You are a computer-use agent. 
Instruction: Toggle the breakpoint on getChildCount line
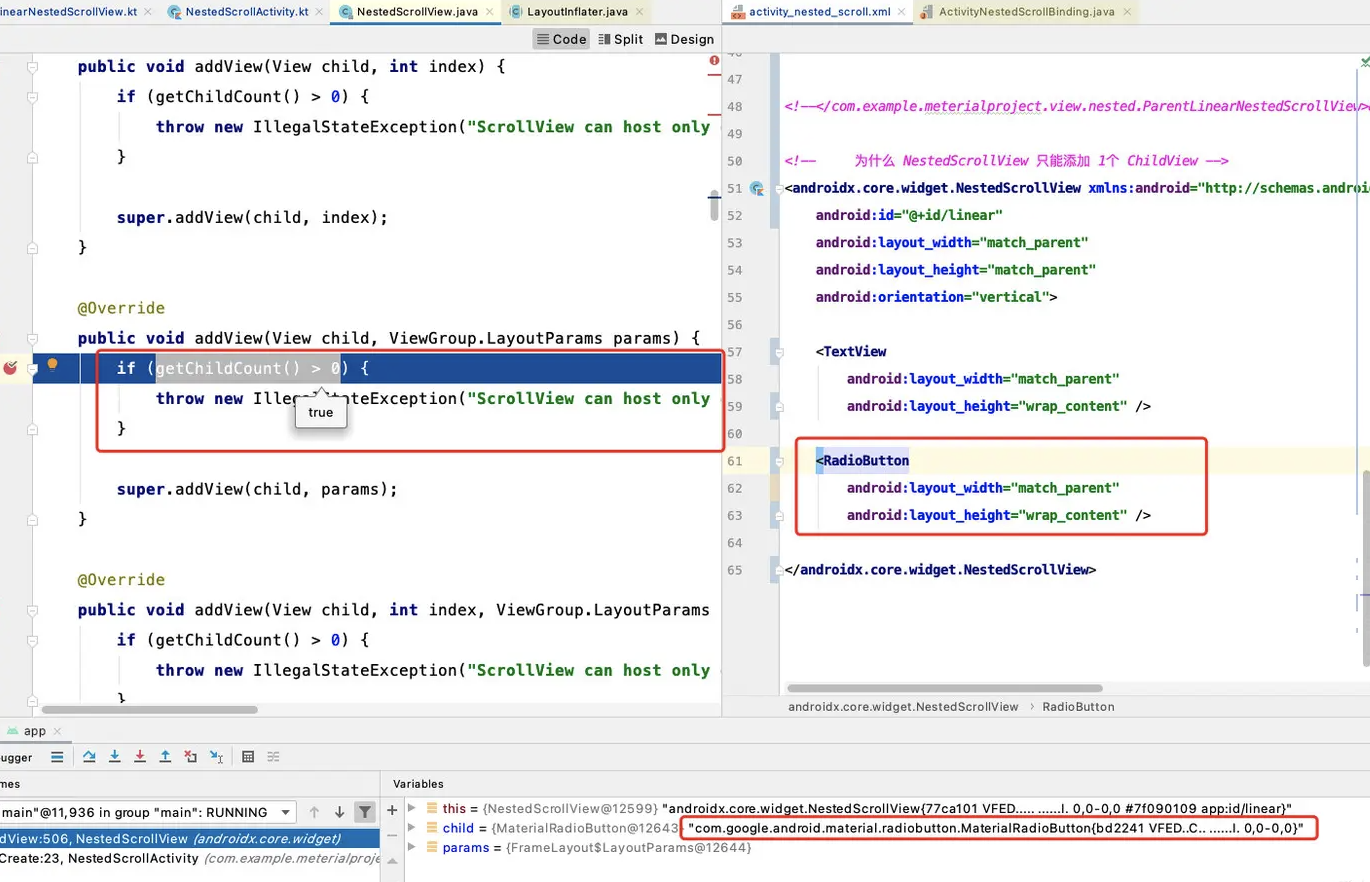tap(11, 368)
